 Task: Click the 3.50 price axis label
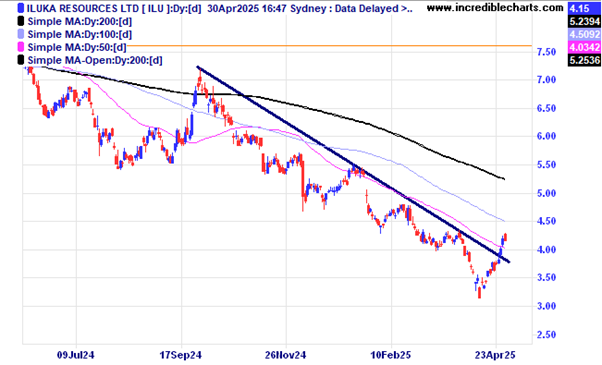click(x=546, y=277)
